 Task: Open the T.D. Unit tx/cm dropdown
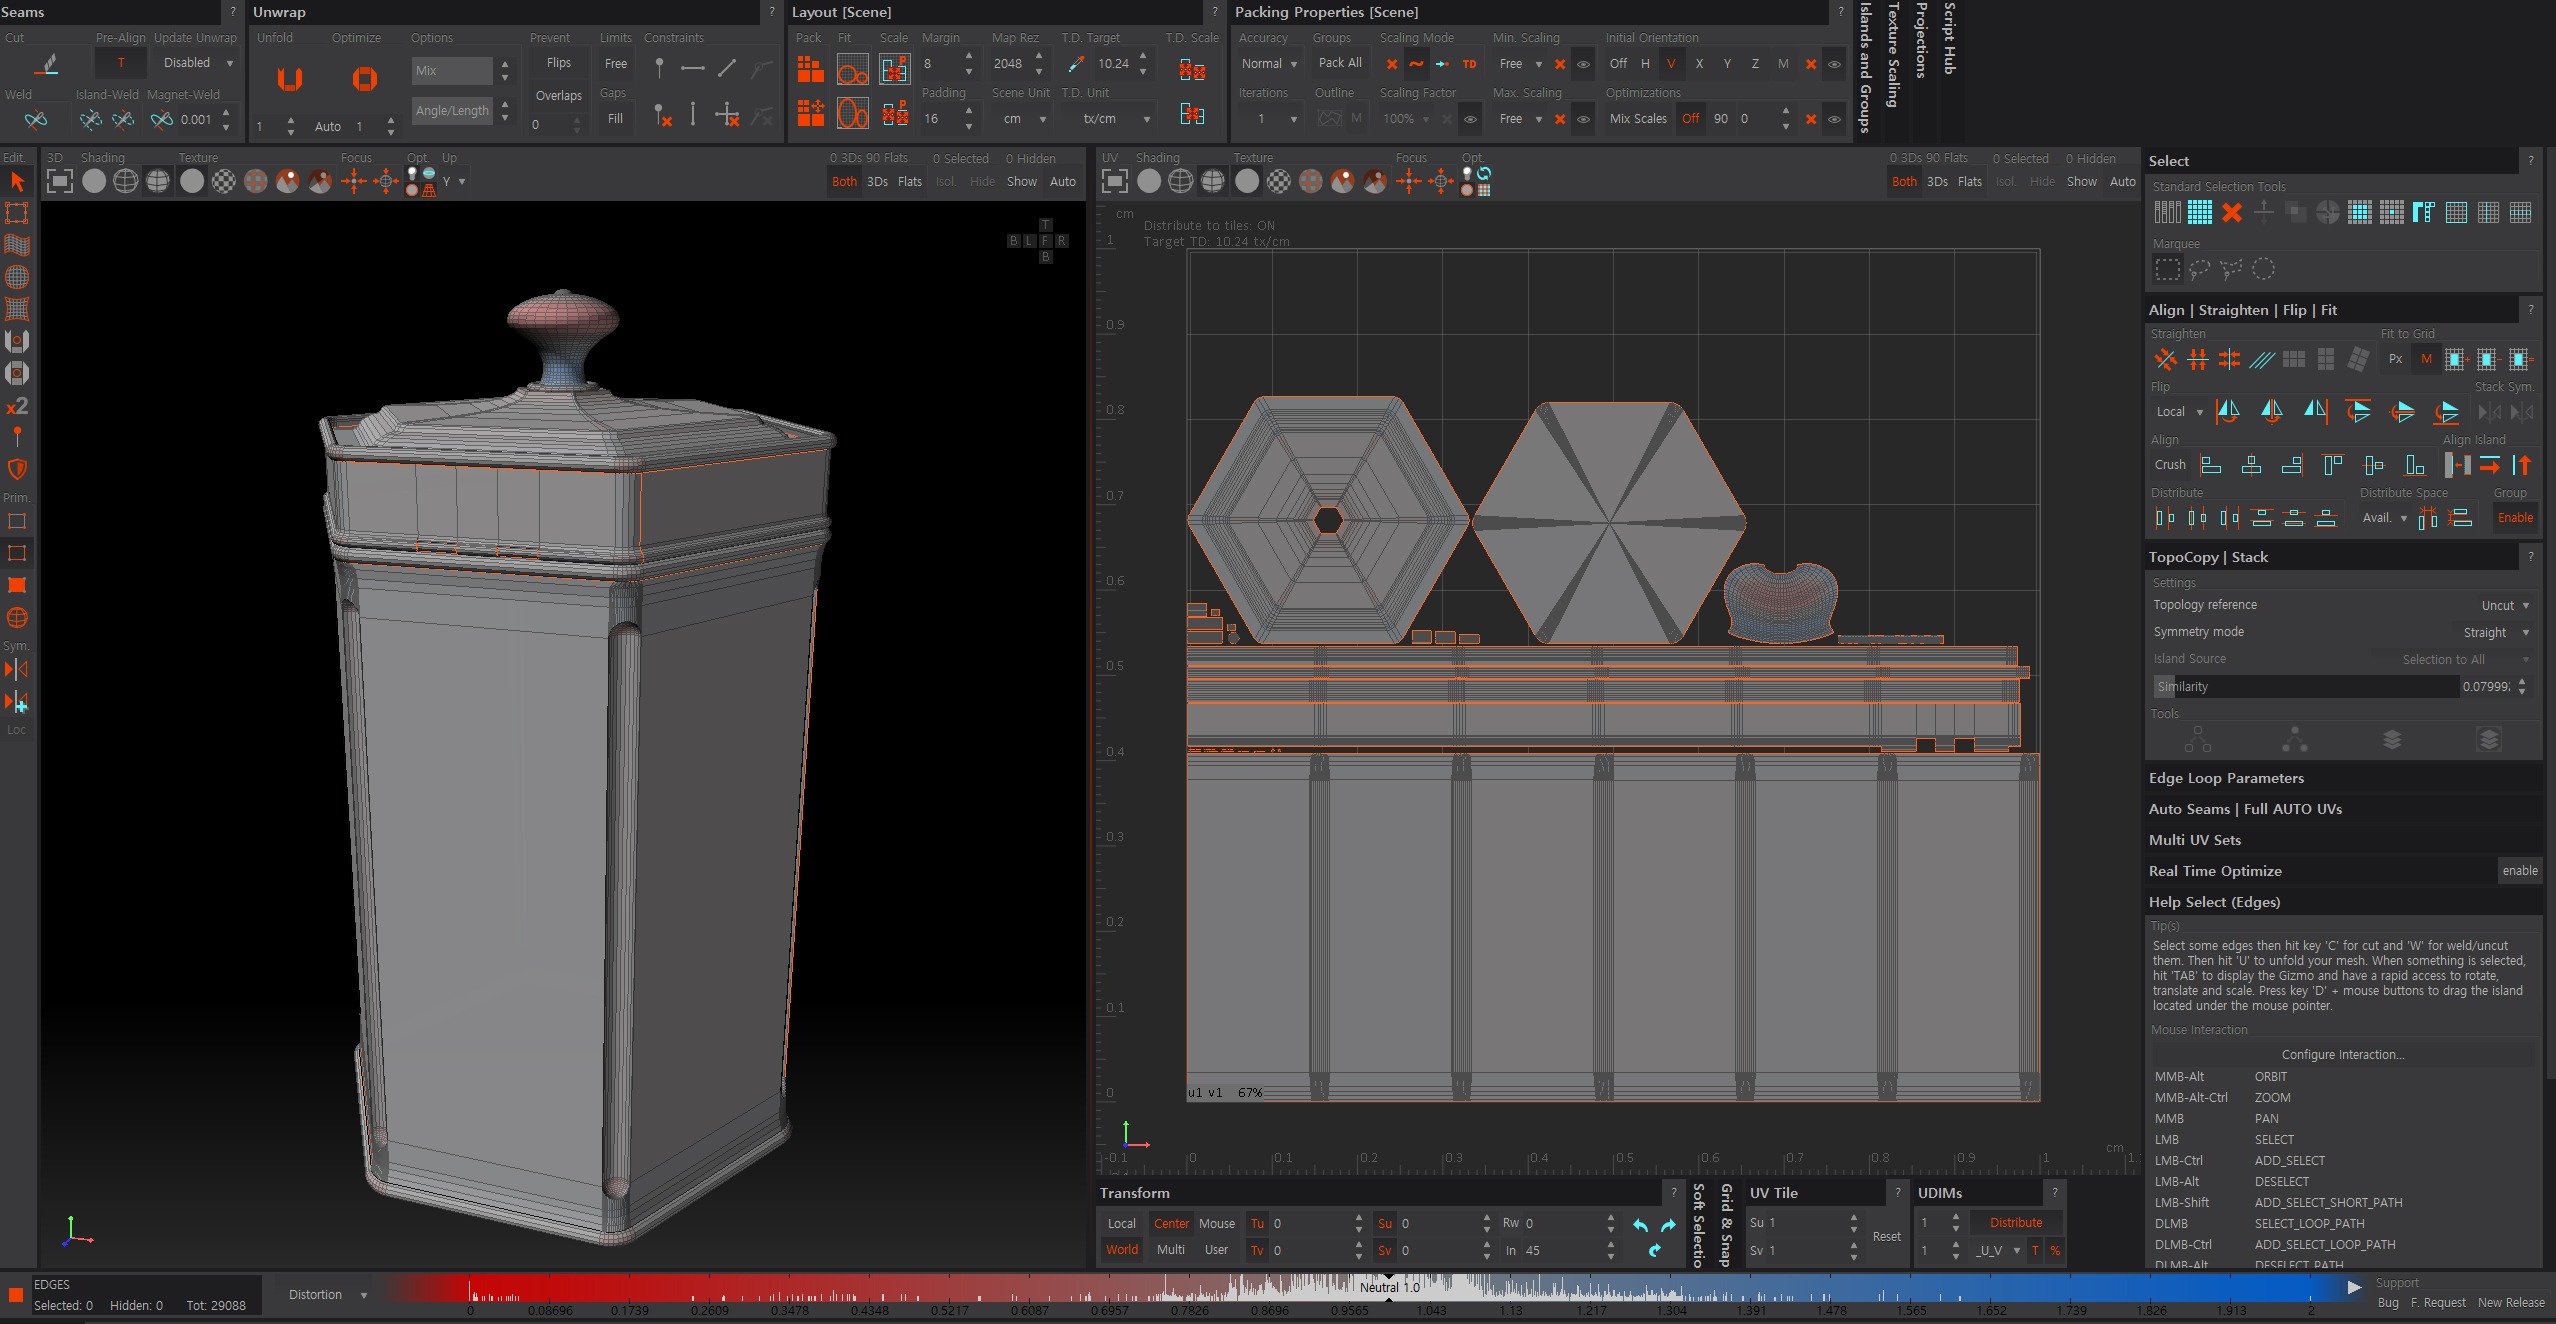pos(1108,119)
